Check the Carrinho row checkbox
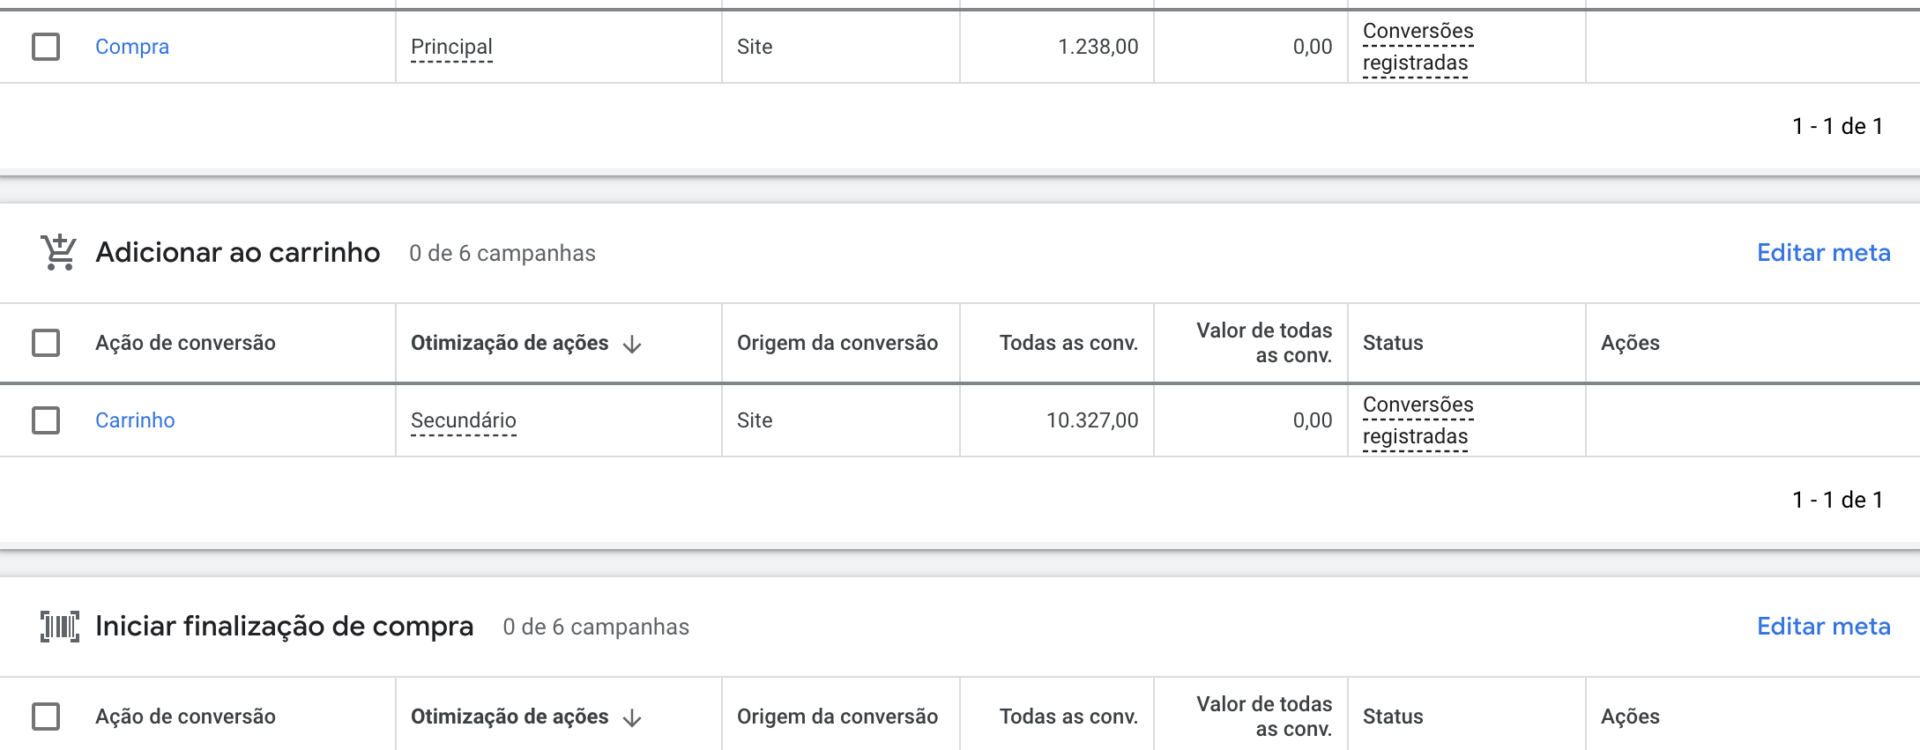Viewport: 1920px width, 750px height. pos(46,420)
